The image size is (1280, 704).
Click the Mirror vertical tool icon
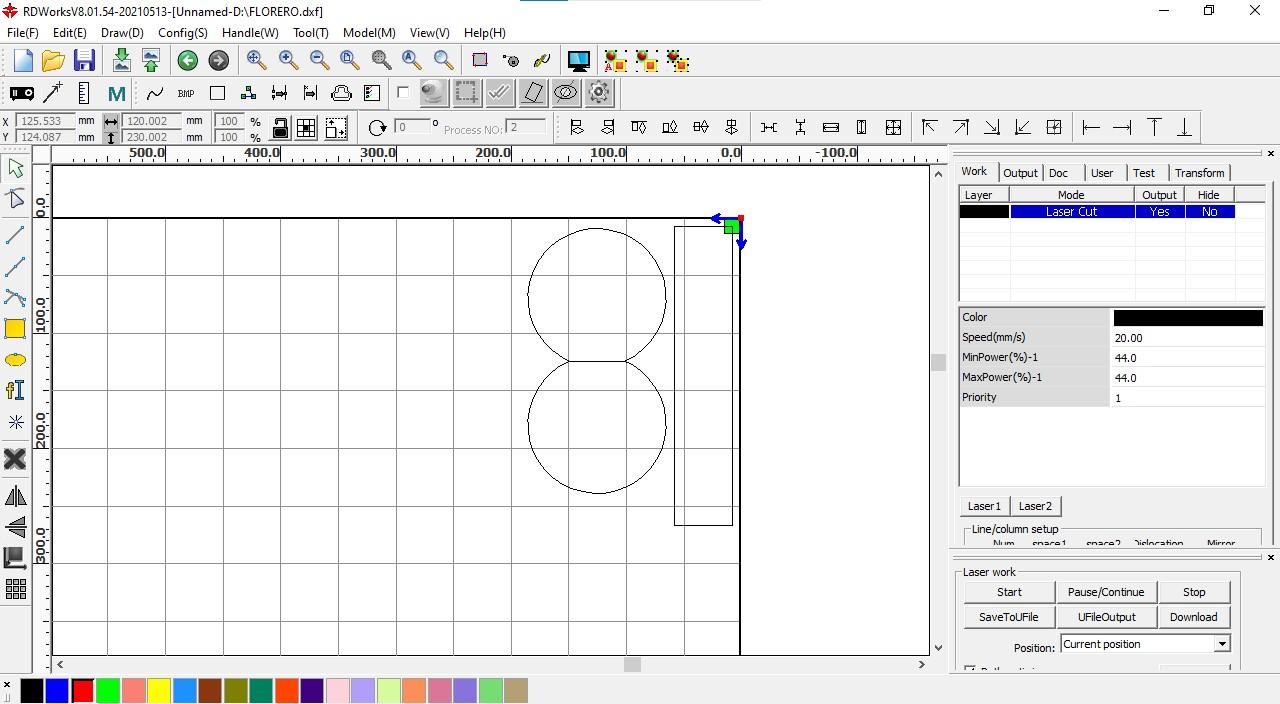15,527
